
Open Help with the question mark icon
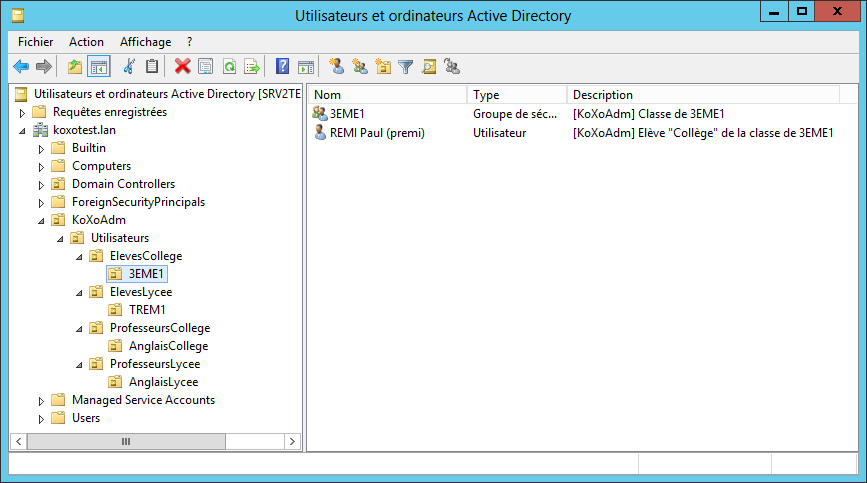[x=282, y=67]
